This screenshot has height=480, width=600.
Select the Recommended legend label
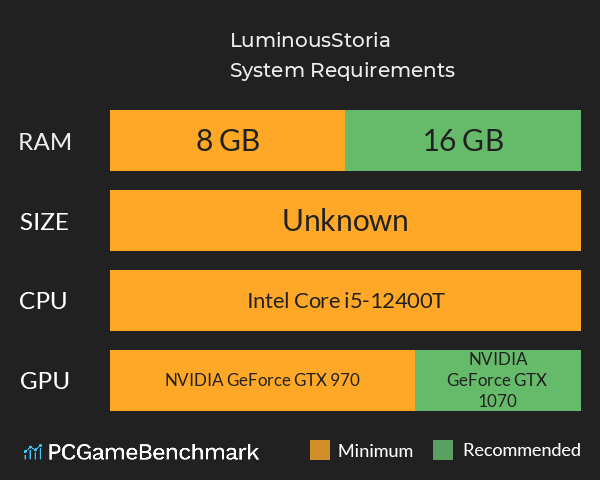tap(521, 451)
